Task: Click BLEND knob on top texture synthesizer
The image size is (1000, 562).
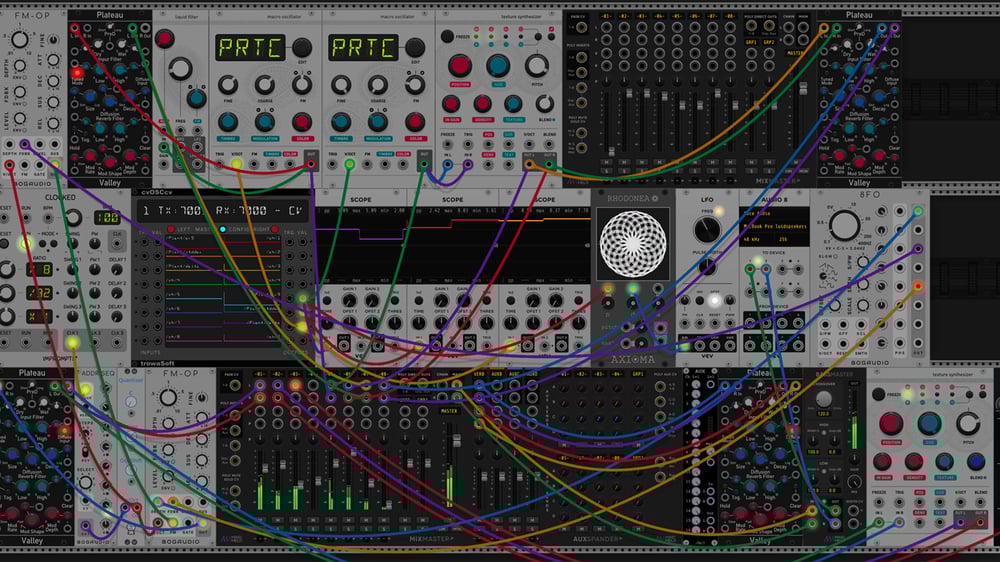Action: coord(544,104)
